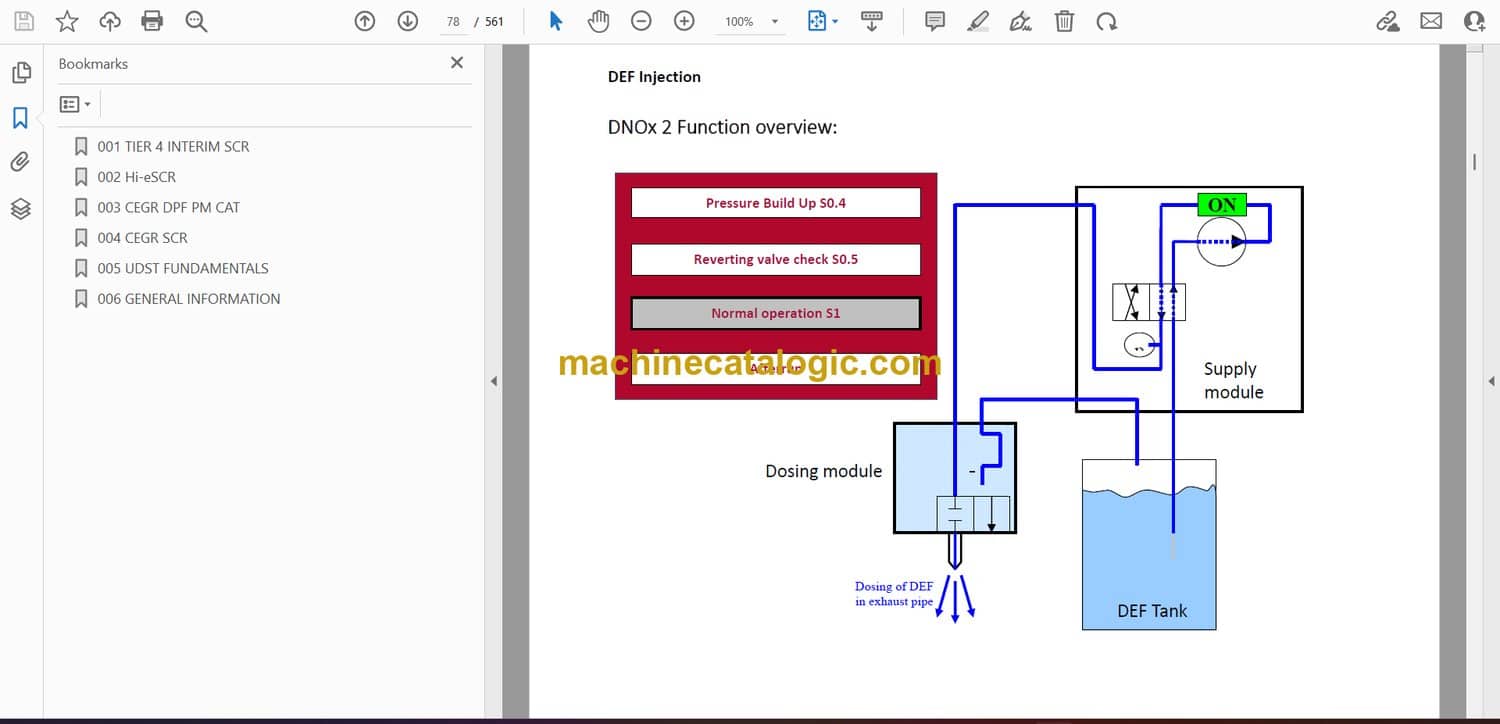Viewport: 1500px width, 724px height.
Task: Go to next page arrow
Action: click(407, 21)
